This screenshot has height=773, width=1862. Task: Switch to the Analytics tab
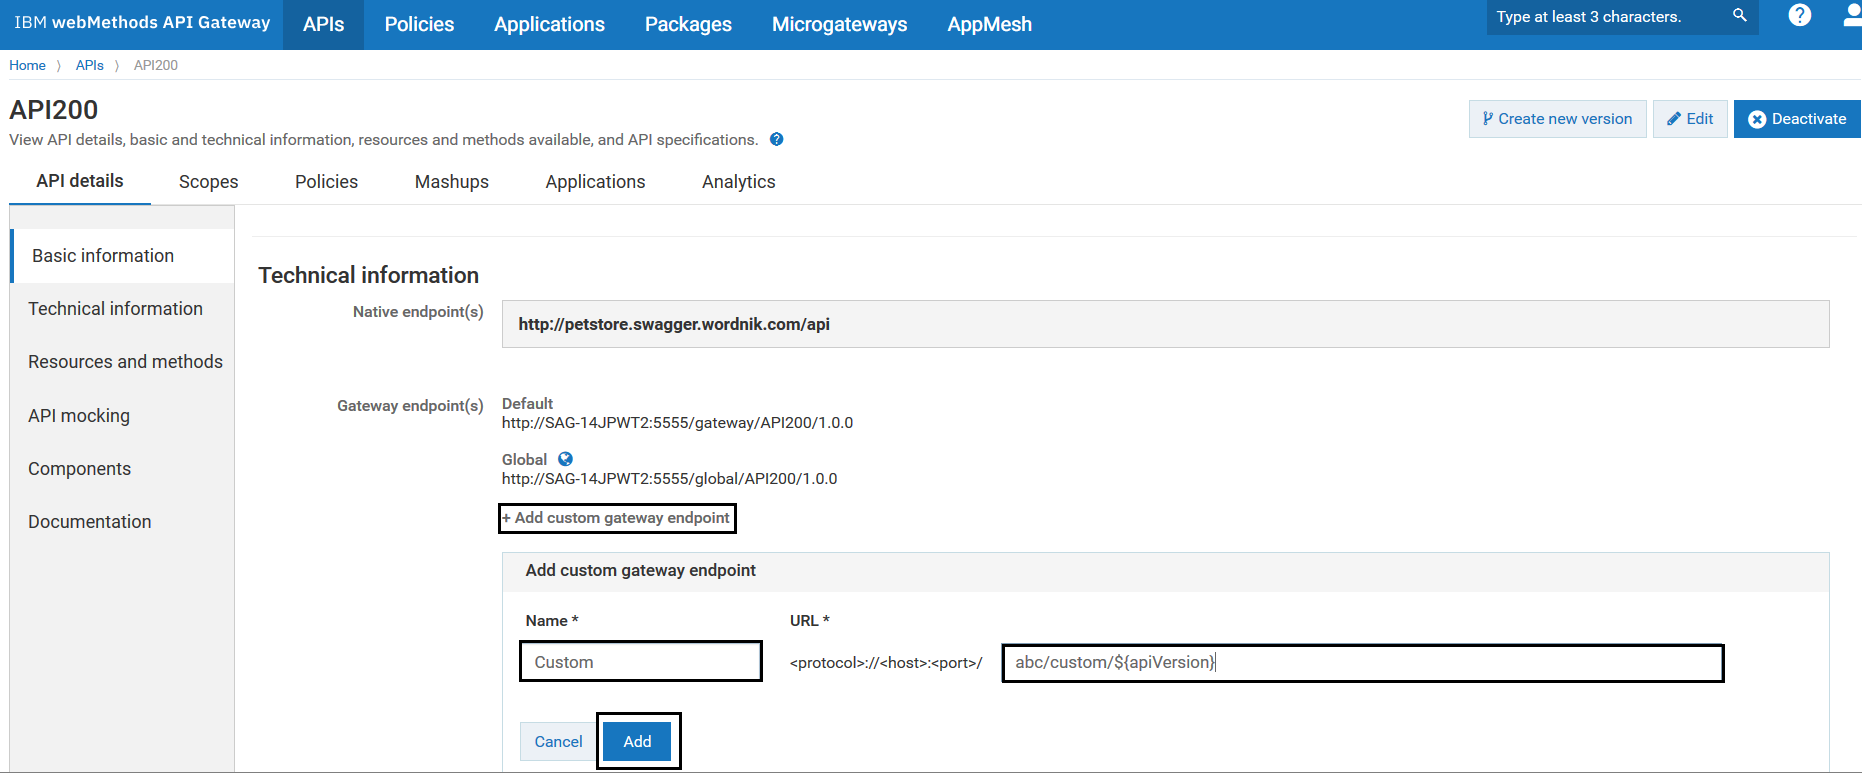pos(739,182)
